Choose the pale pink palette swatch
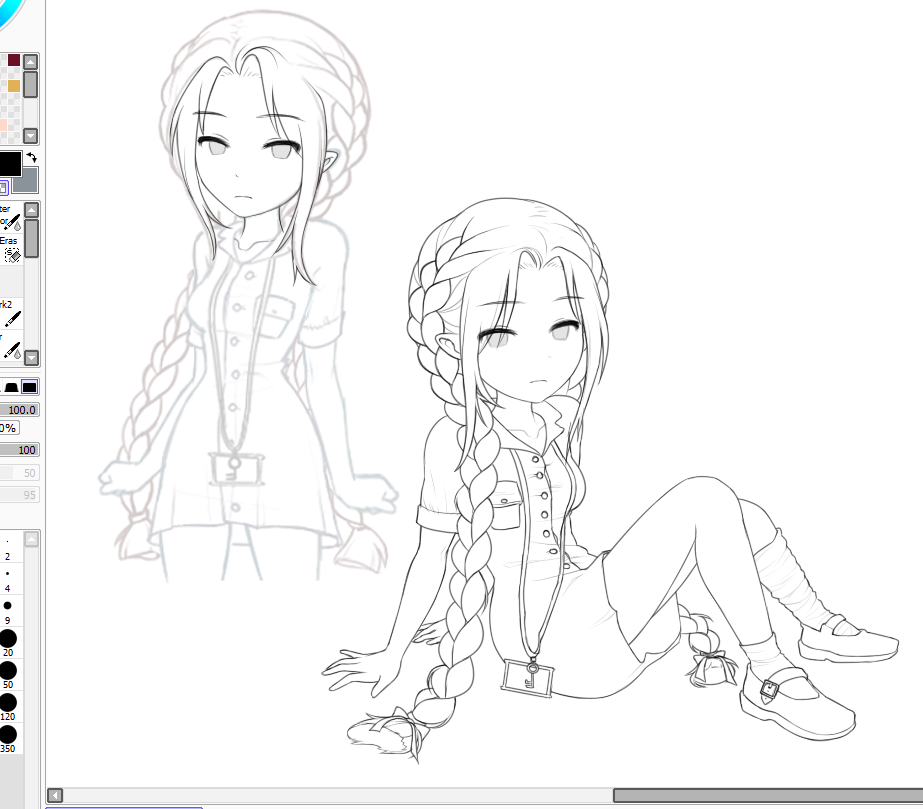The width and height of the screenshot is (923, 809). pos(3,125)
